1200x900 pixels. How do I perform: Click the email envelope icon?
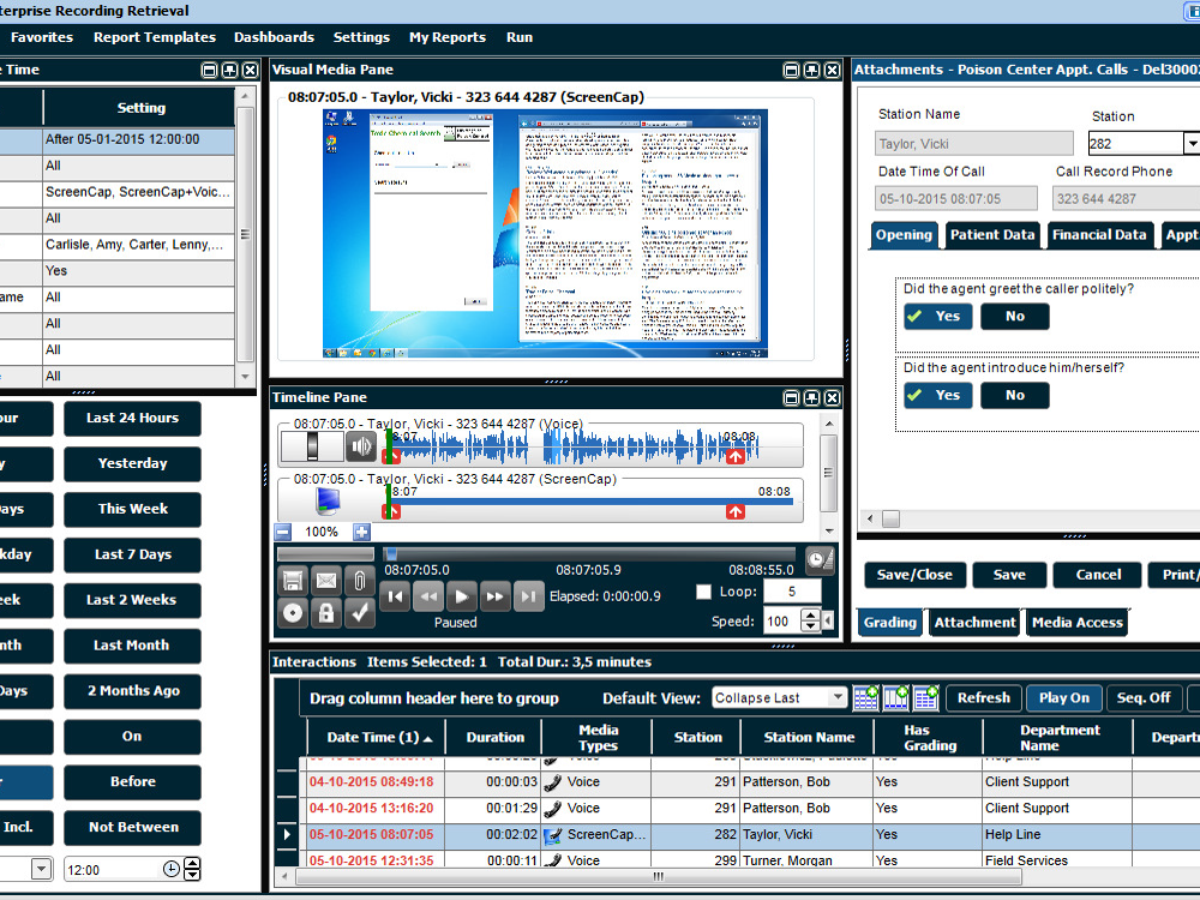coord(326,581)
